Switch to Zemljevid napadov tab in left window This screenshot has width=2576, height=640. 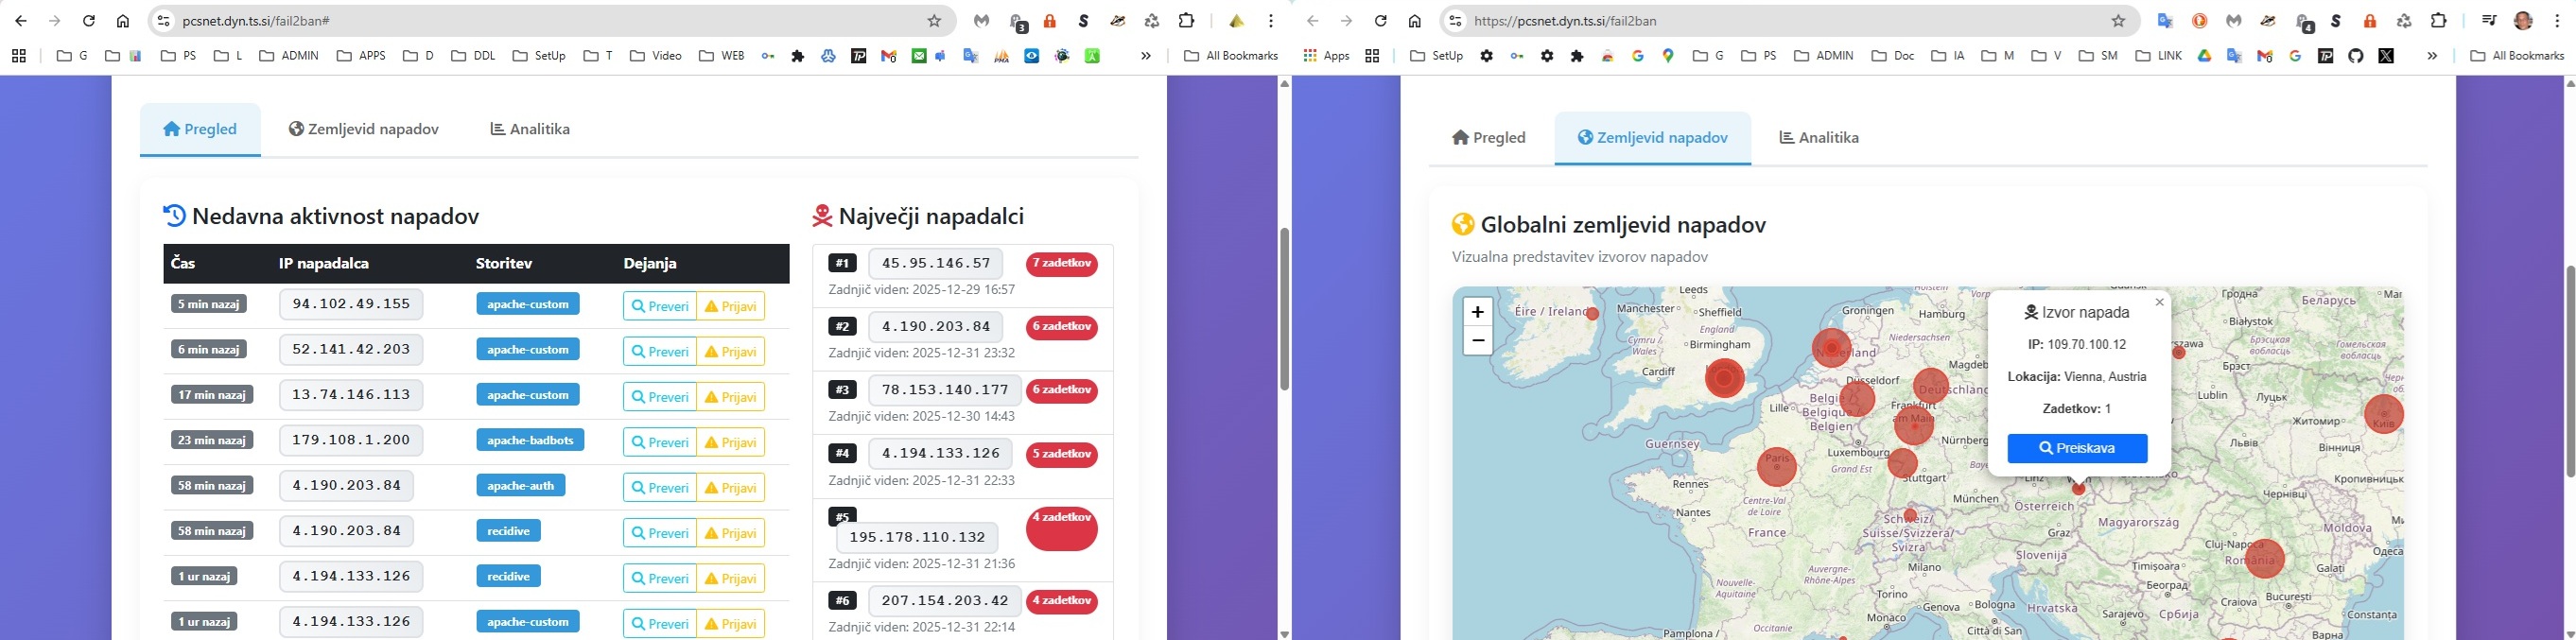364,129
